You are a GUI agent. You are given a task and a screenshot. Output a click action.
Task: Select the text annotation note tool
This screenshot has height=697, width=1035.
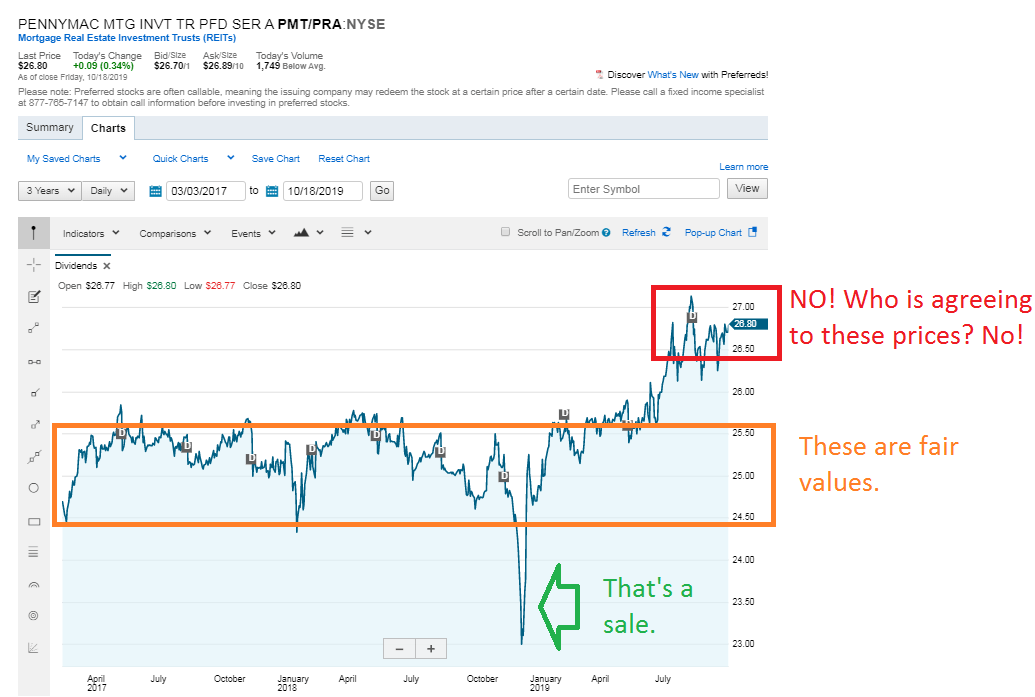tap(33, 297)
